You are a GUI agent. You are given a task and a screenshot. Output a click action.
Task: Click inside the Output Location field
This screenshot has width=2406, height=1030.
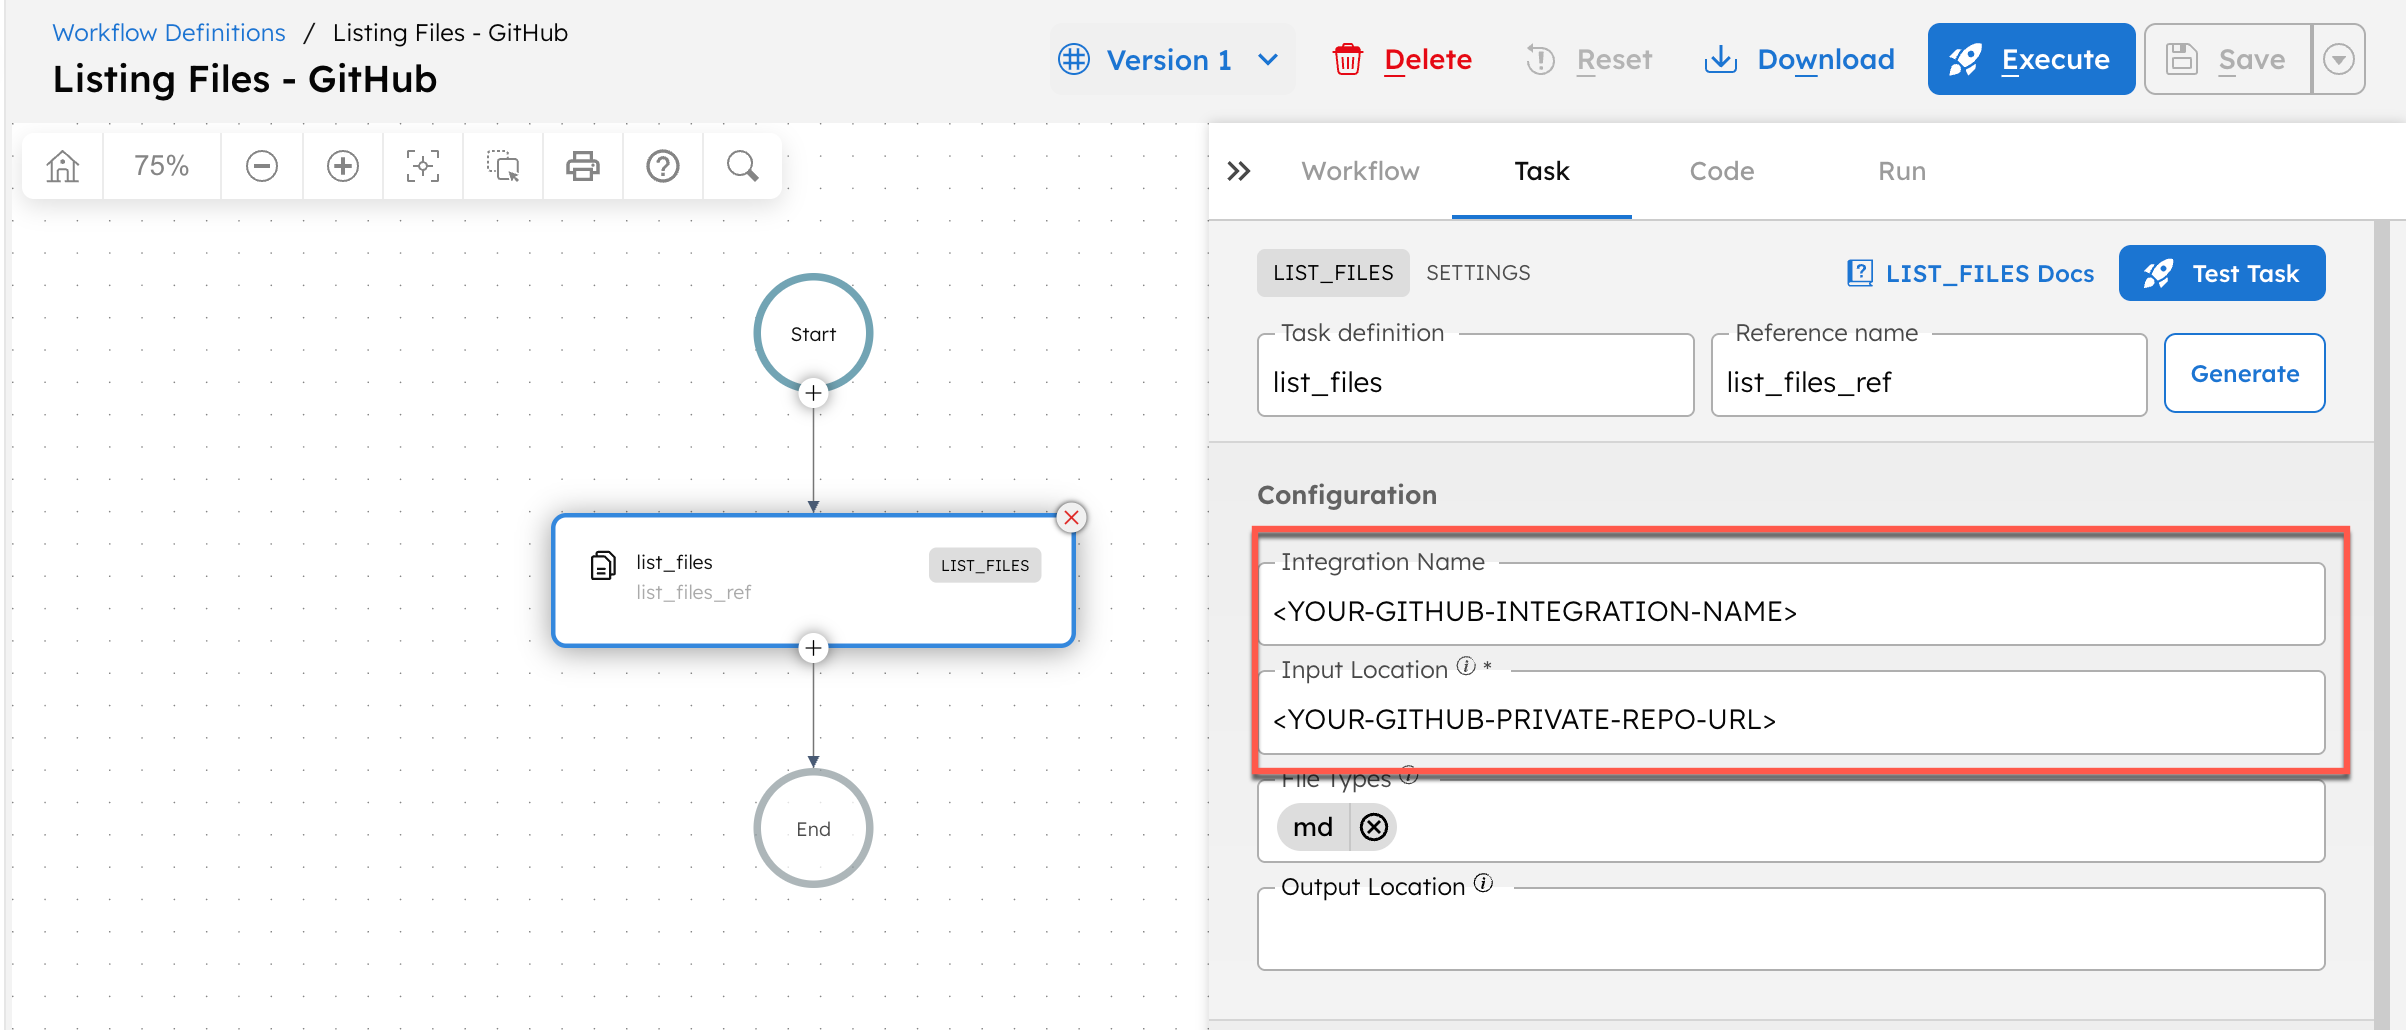click(x=1790, y=932)
